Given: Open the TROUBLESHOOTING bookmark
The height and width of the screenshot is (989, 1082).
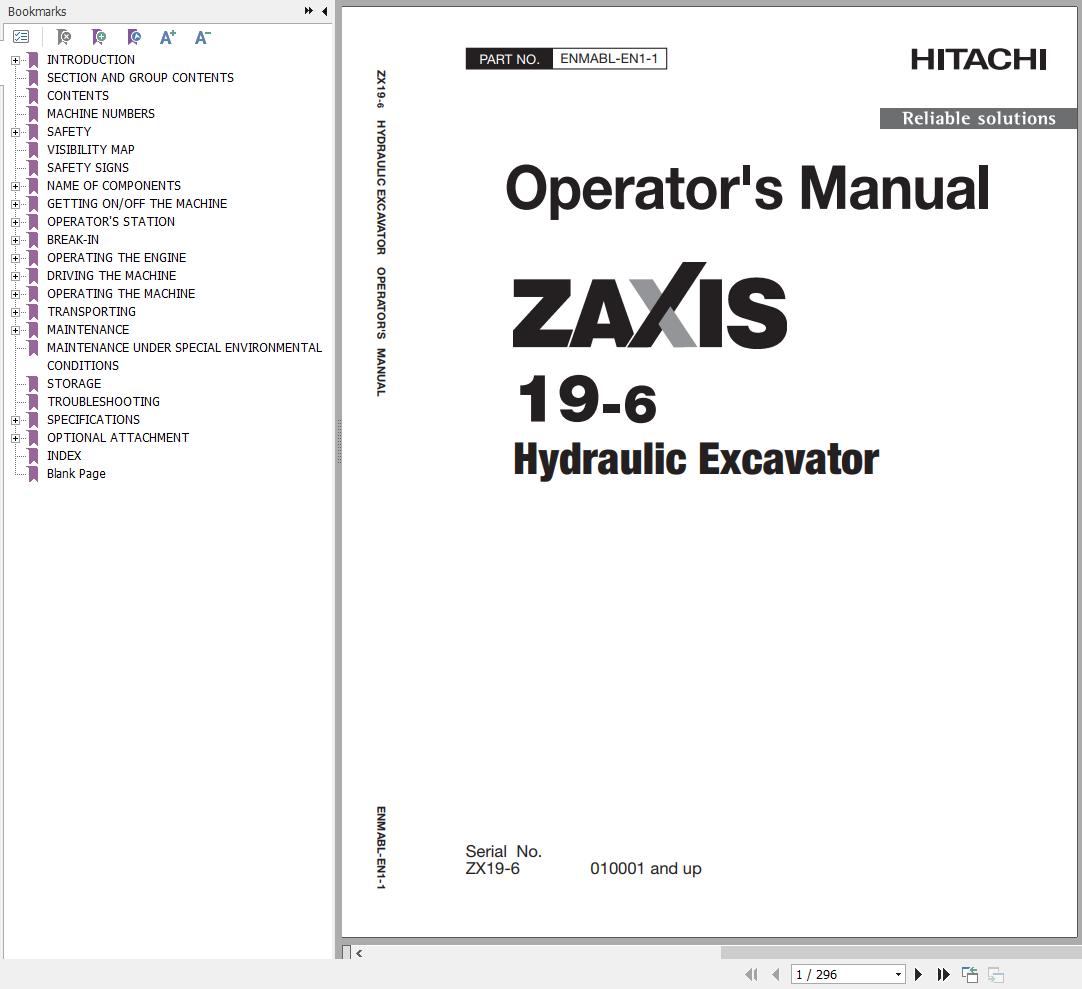Looking at the screenshot, I should tap(104, 402).
